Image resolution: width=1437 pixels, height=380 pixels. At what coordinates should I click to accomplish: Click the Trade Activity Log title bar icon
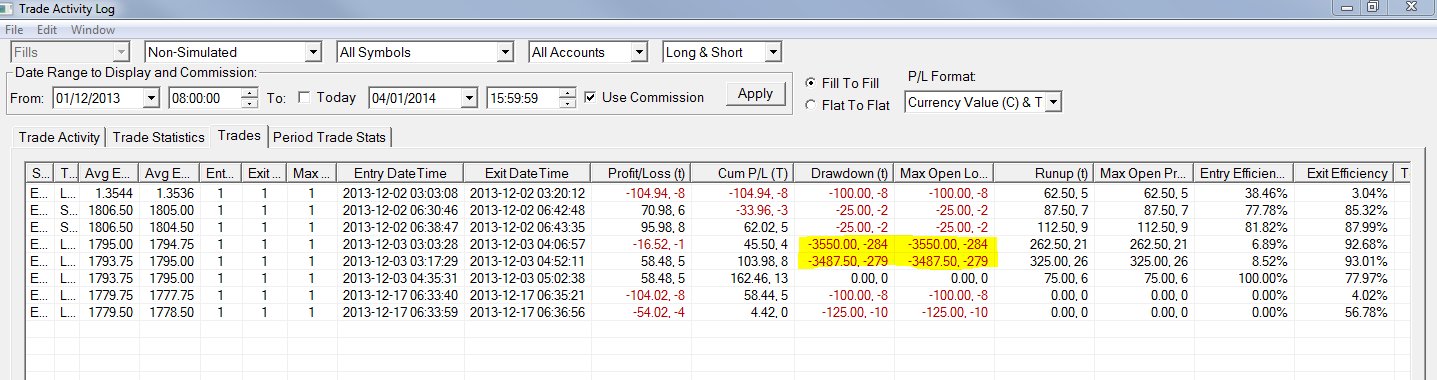10,9
